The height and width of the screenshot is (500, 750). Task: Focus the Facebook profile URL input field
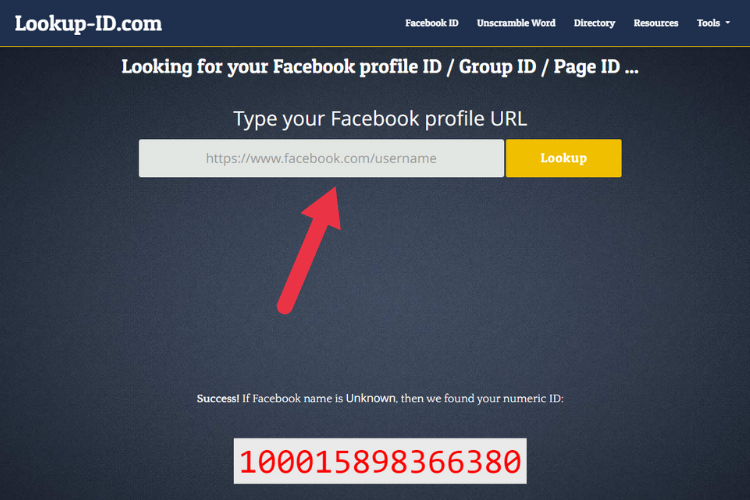[321, 158]
